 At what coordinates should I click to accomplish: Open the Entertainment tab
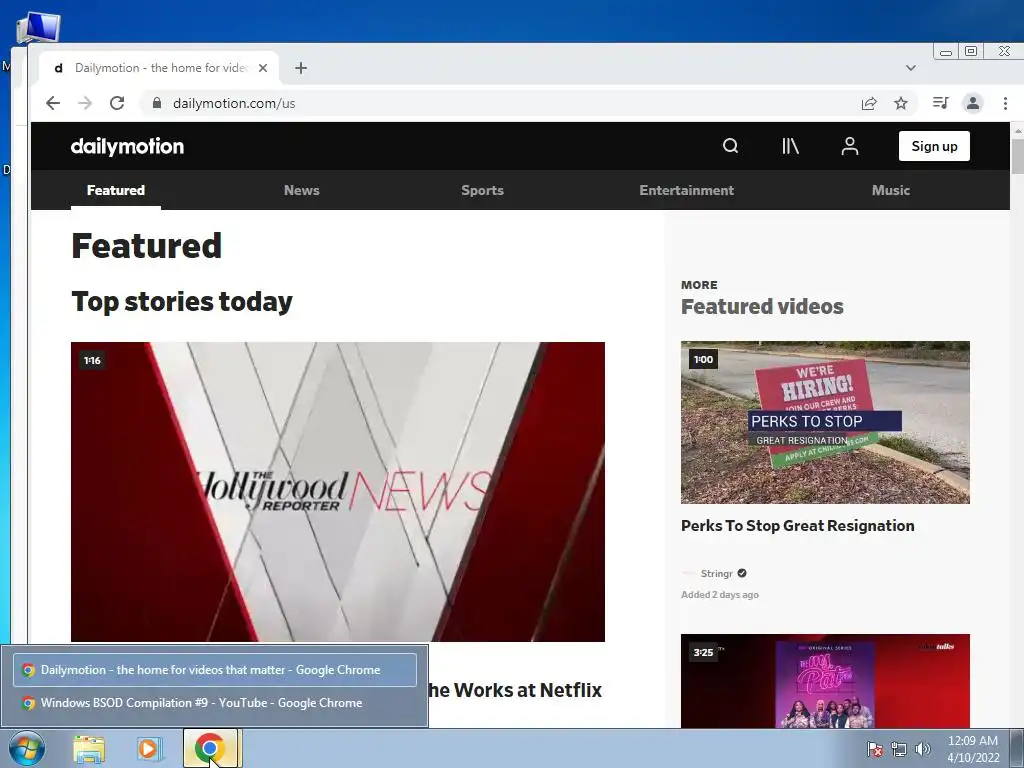click(686, 190)
